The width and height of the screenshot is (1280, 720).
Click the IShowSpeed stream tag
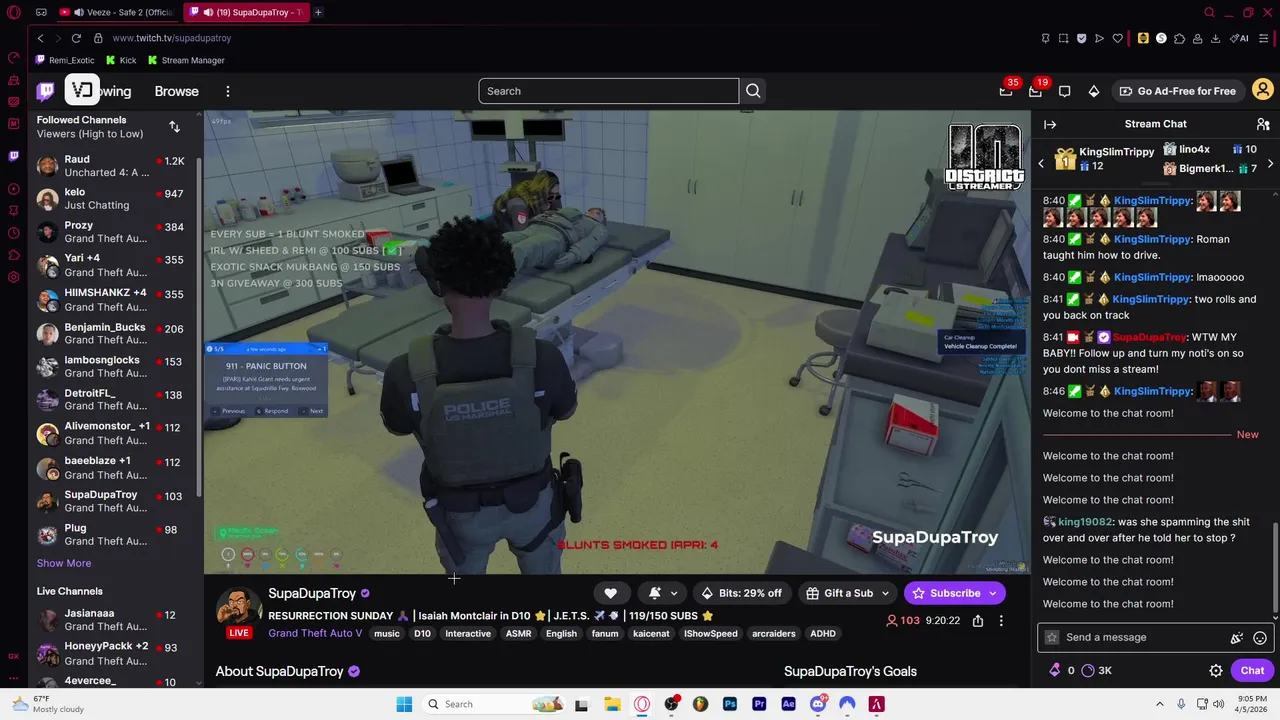[710, 634]
